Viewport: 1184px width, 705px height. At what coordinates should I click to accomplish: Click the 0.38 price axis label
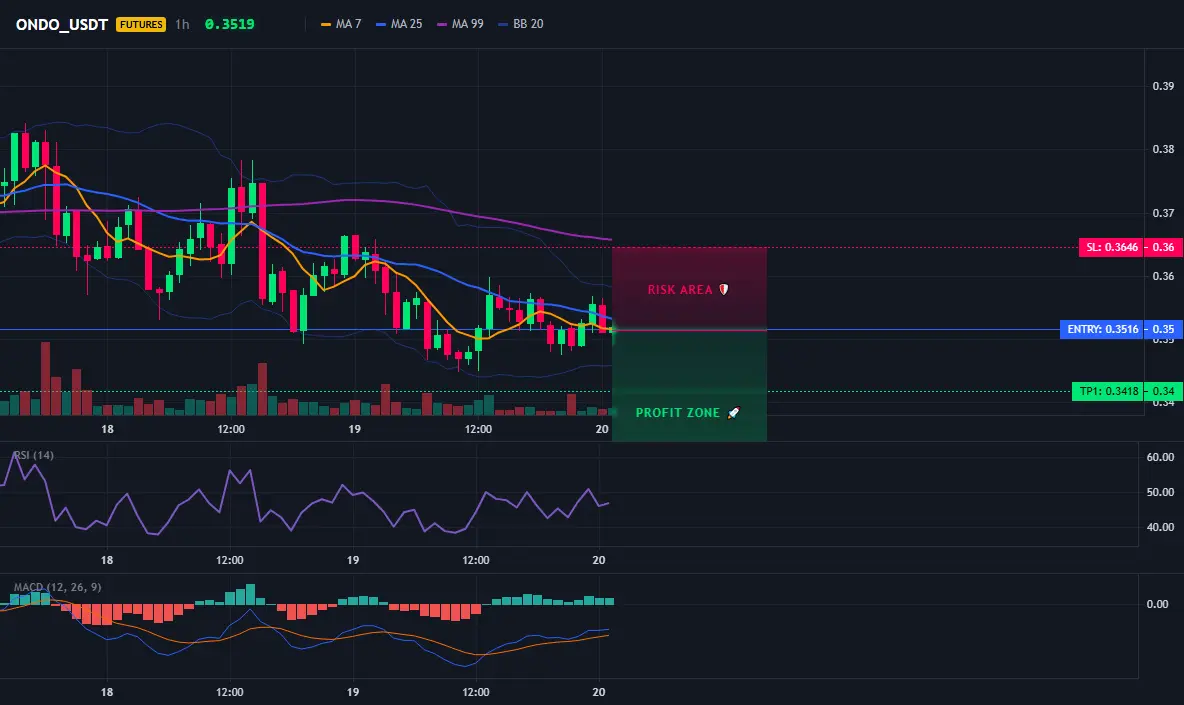pyautogui.click(x=1163, y=149)
